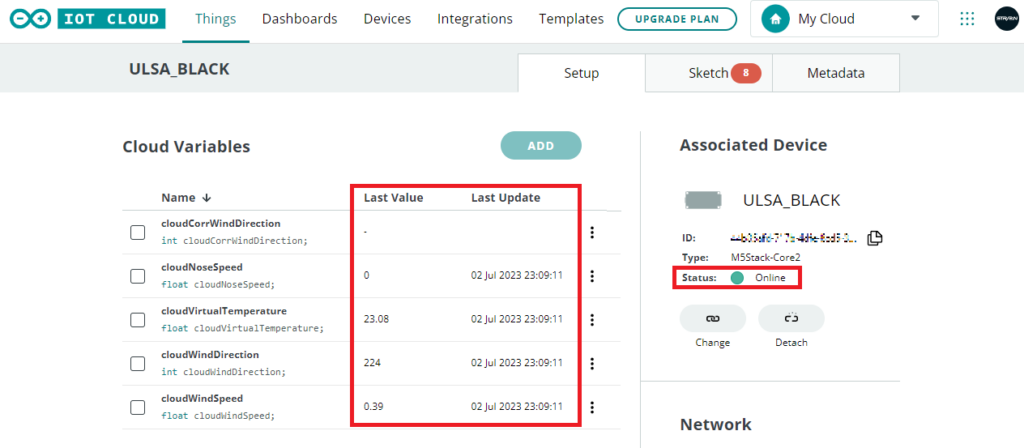Click the cloudWindSpeed variable name
This screenshot has height=448, width=1024.
pos(201,398)
